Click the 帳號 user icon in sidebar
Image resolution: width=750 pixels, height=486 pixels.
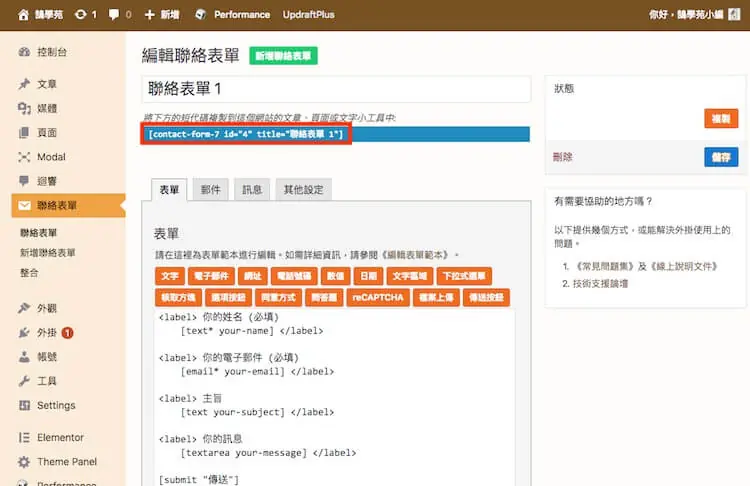coord(24,356)
